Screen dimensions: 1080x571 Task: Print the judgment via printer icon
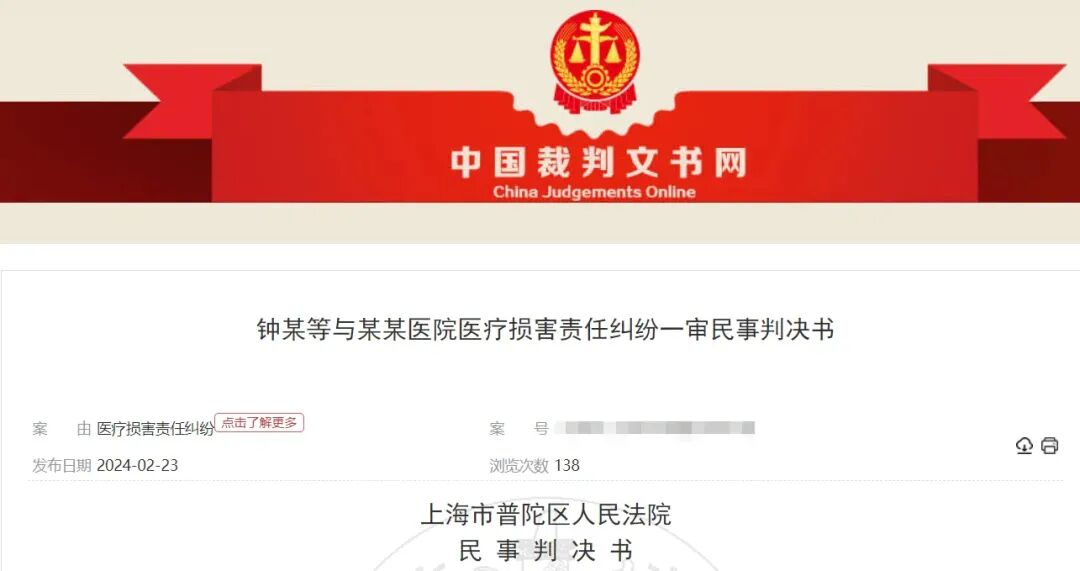click(x=1049, y=446)
